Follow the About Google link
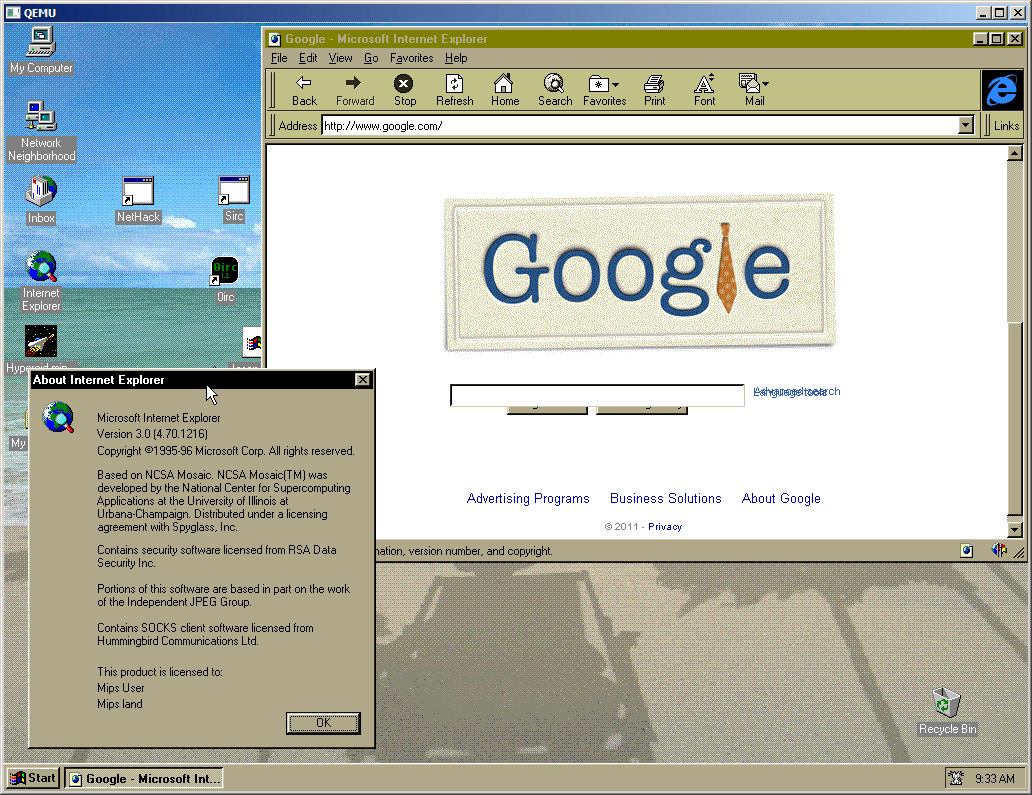Image resolution: width=1032 pixels, height=795 pixels. coord(781,498)
